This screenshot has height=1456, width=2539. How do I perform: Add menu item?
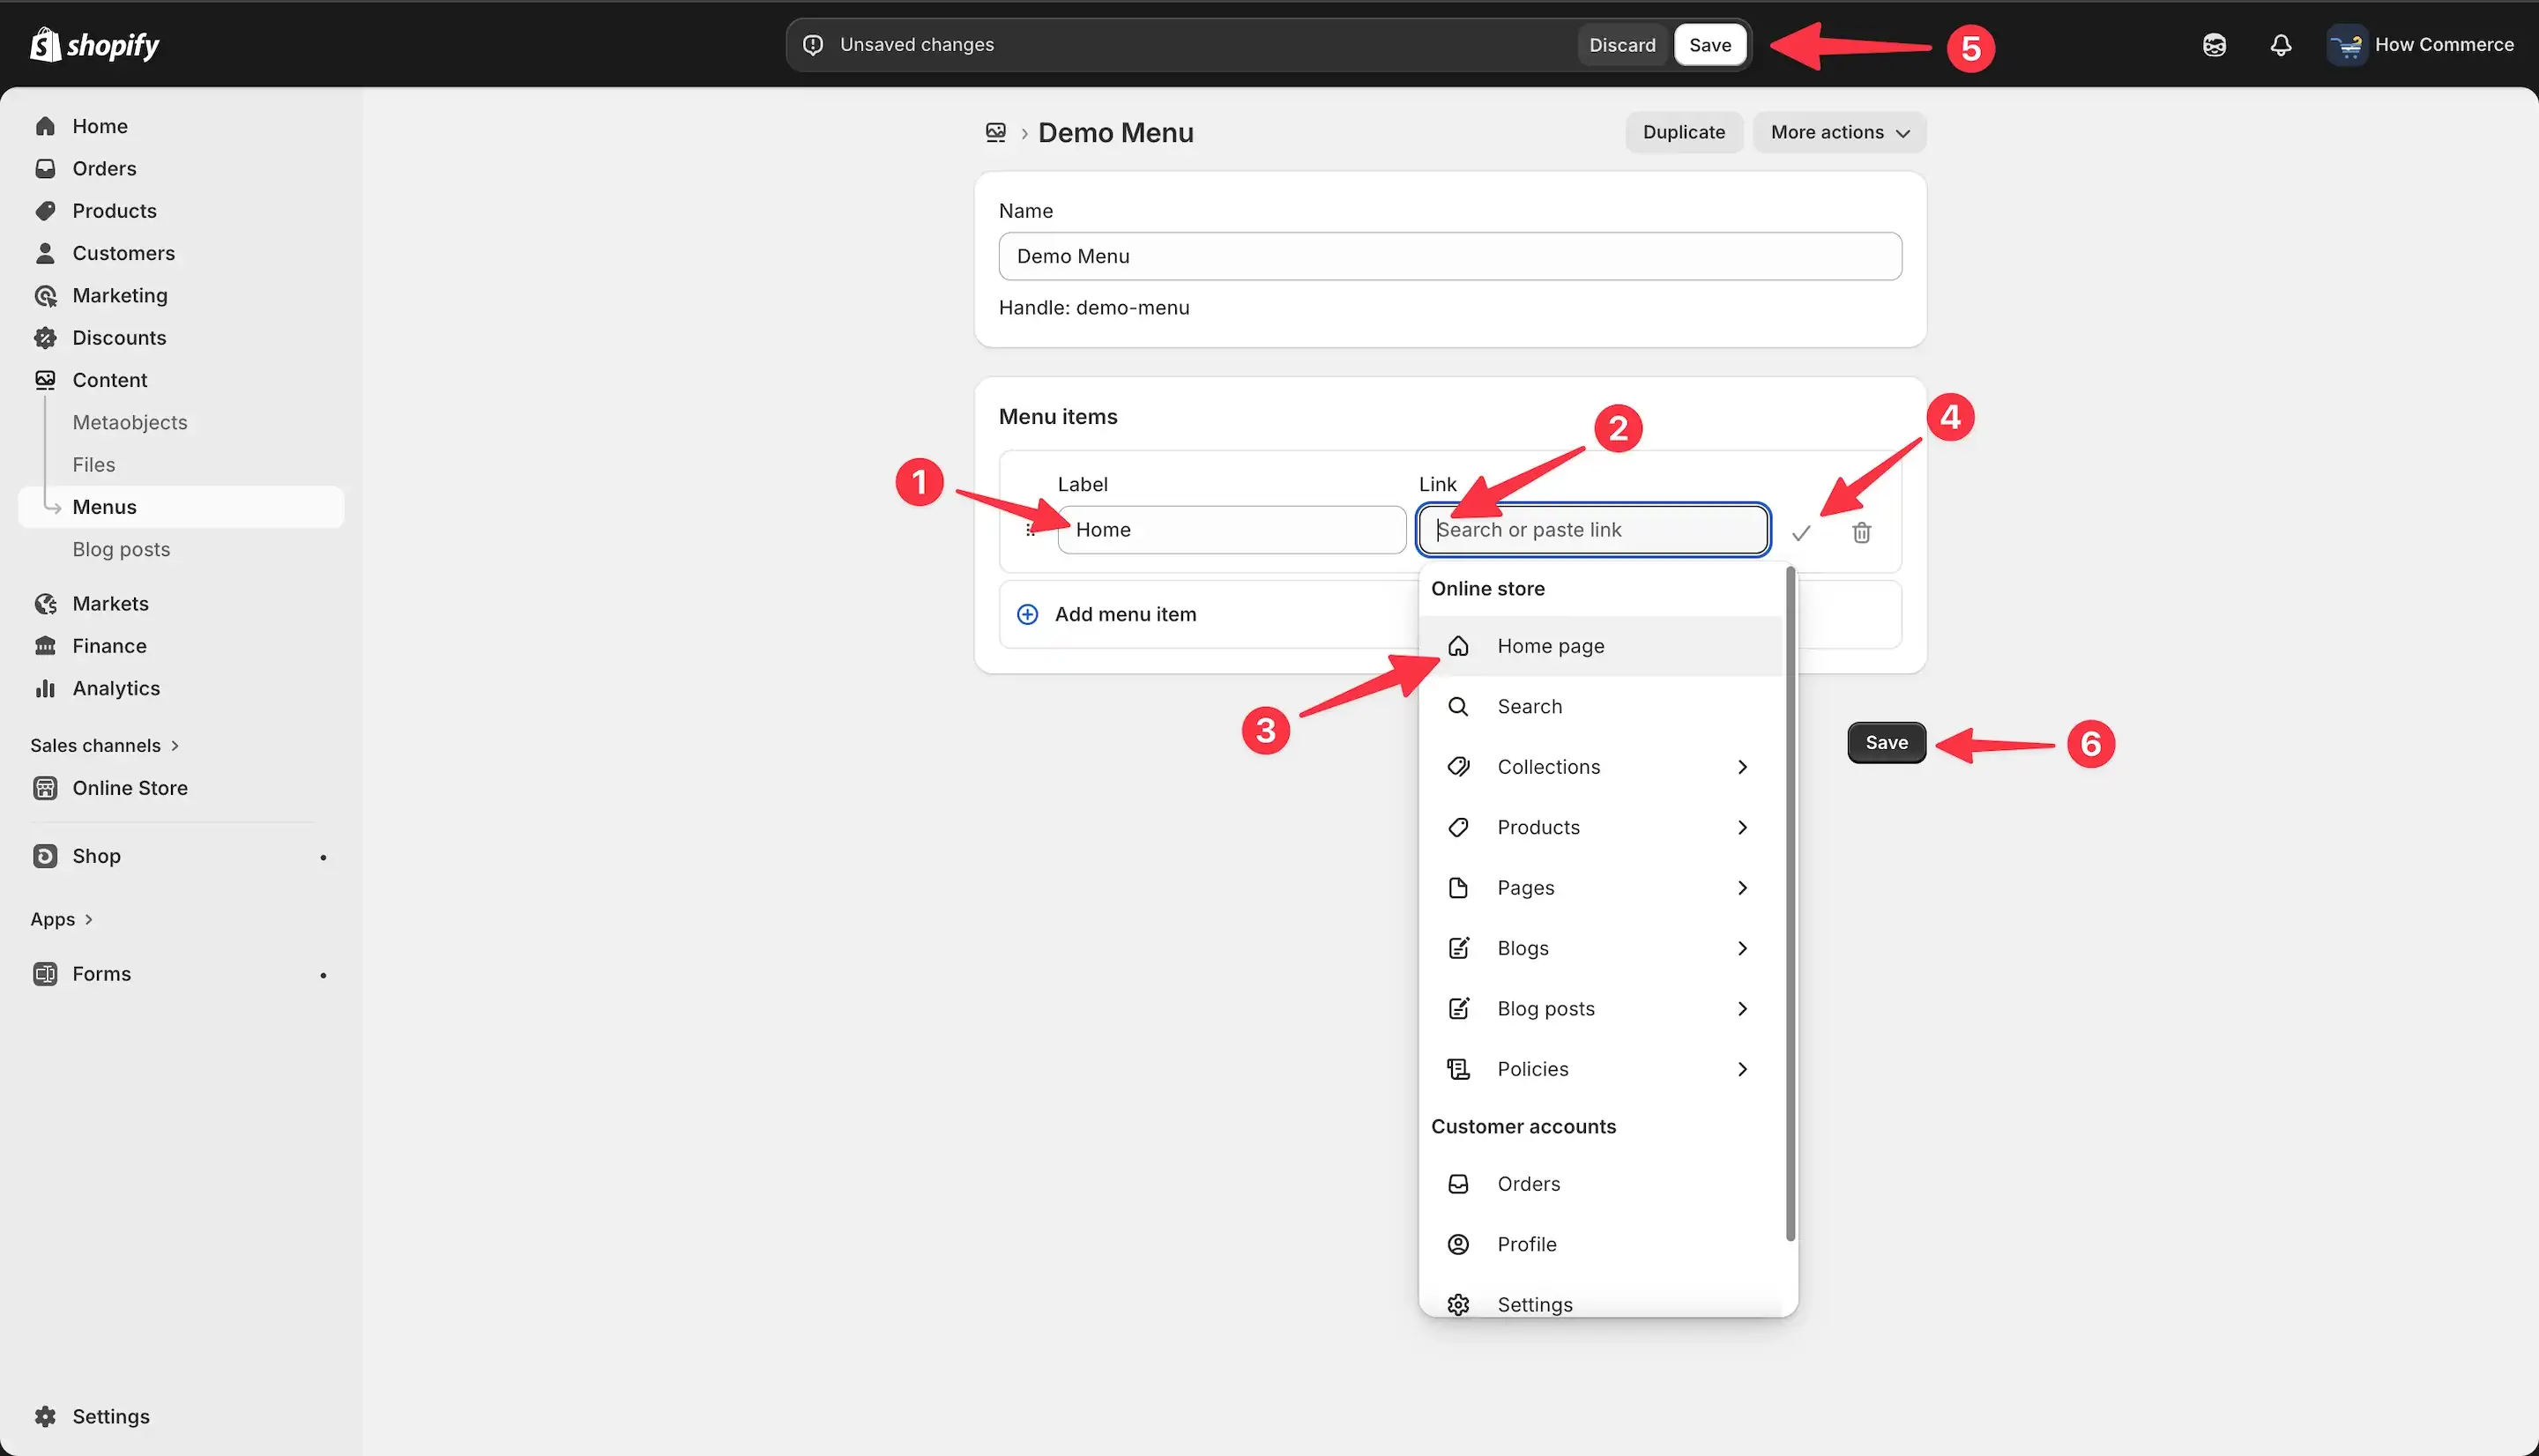click(1125, 614)
